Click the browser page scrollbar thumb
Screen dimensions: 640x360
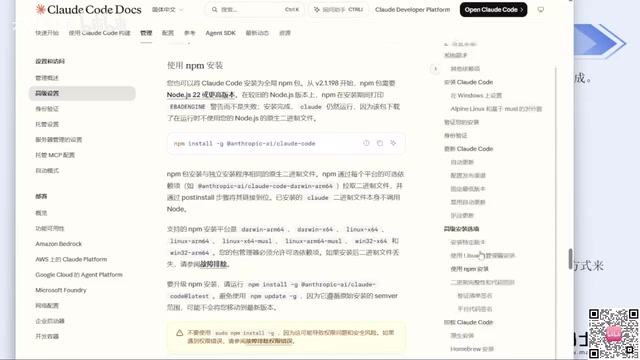click(x=570, y=259)
